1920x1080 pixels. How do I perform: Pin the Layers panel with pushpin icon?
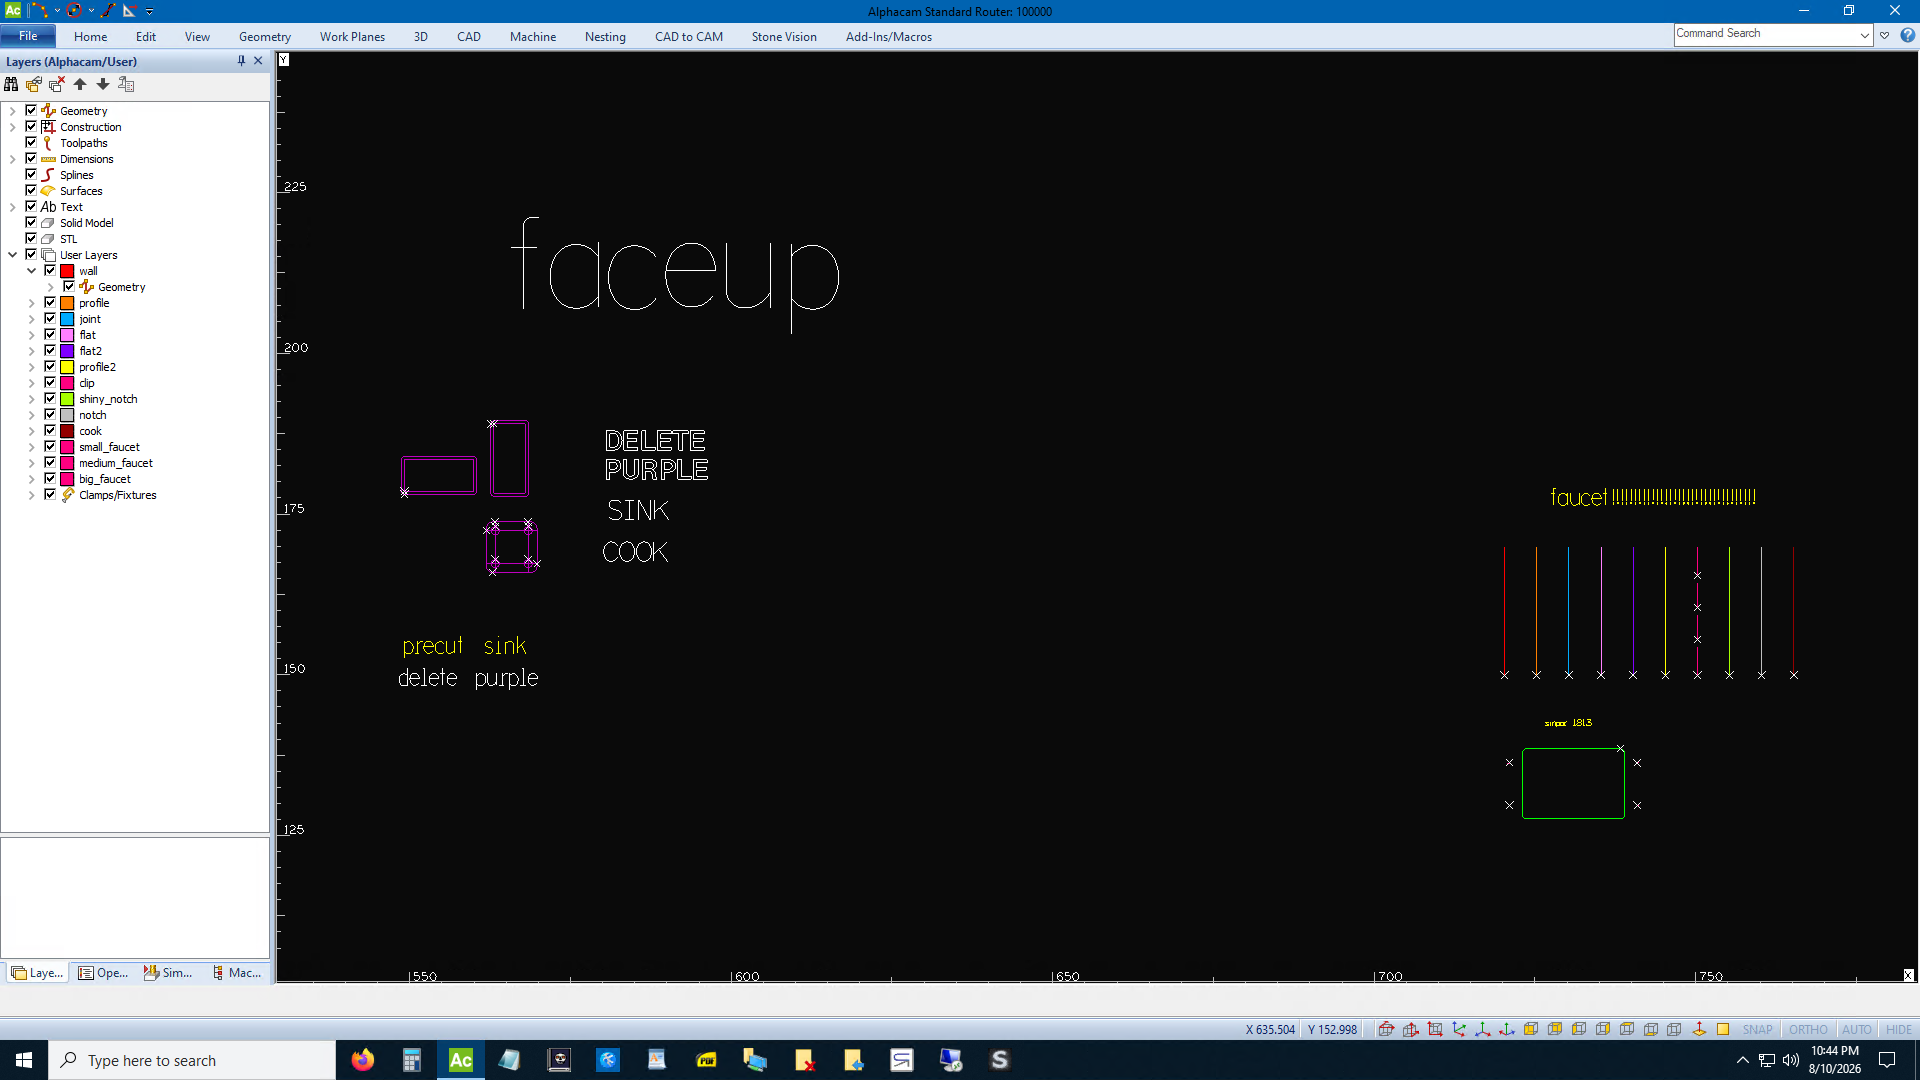(241, 61)
